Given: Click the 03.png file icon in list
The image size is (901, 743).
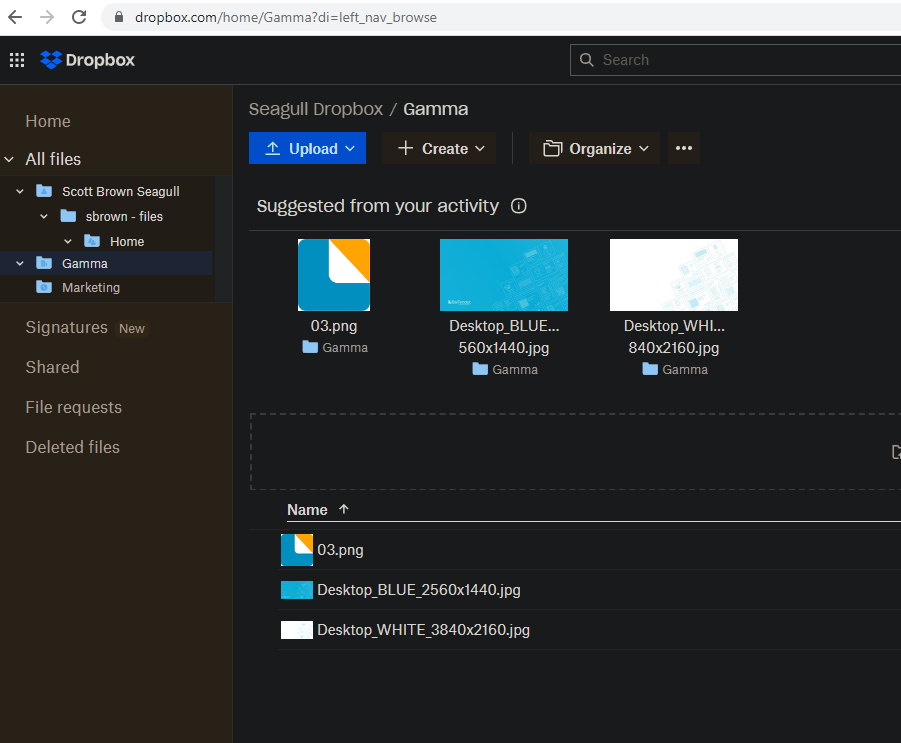Looking at the screenshot, I should click(x=297, y=550).
